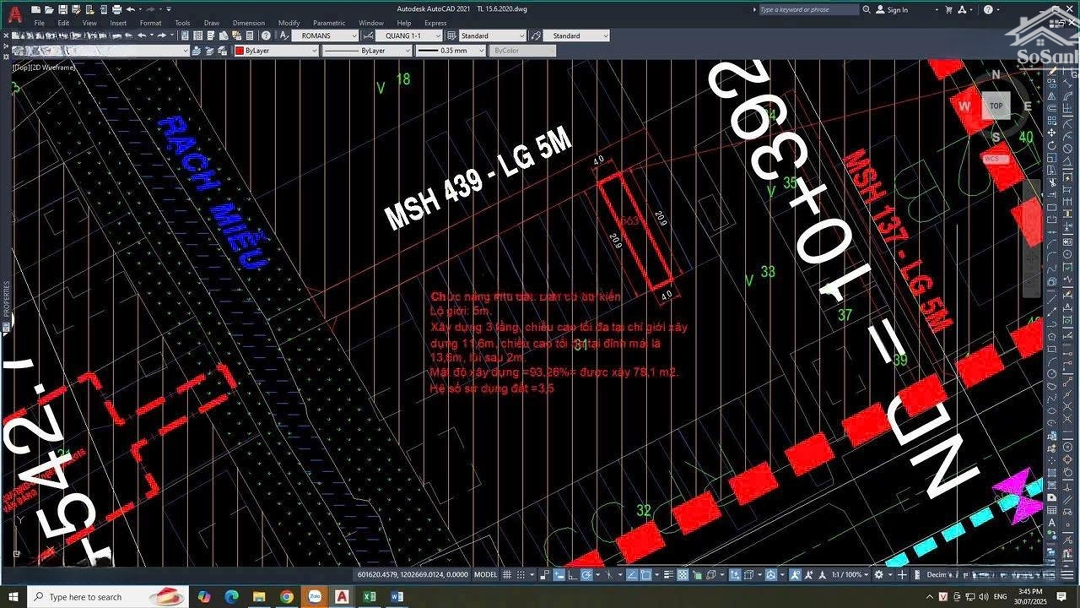The image size is (1080, 608).
Task: Click the Plot printer icon in quick access toolbar
Action: 118,10
